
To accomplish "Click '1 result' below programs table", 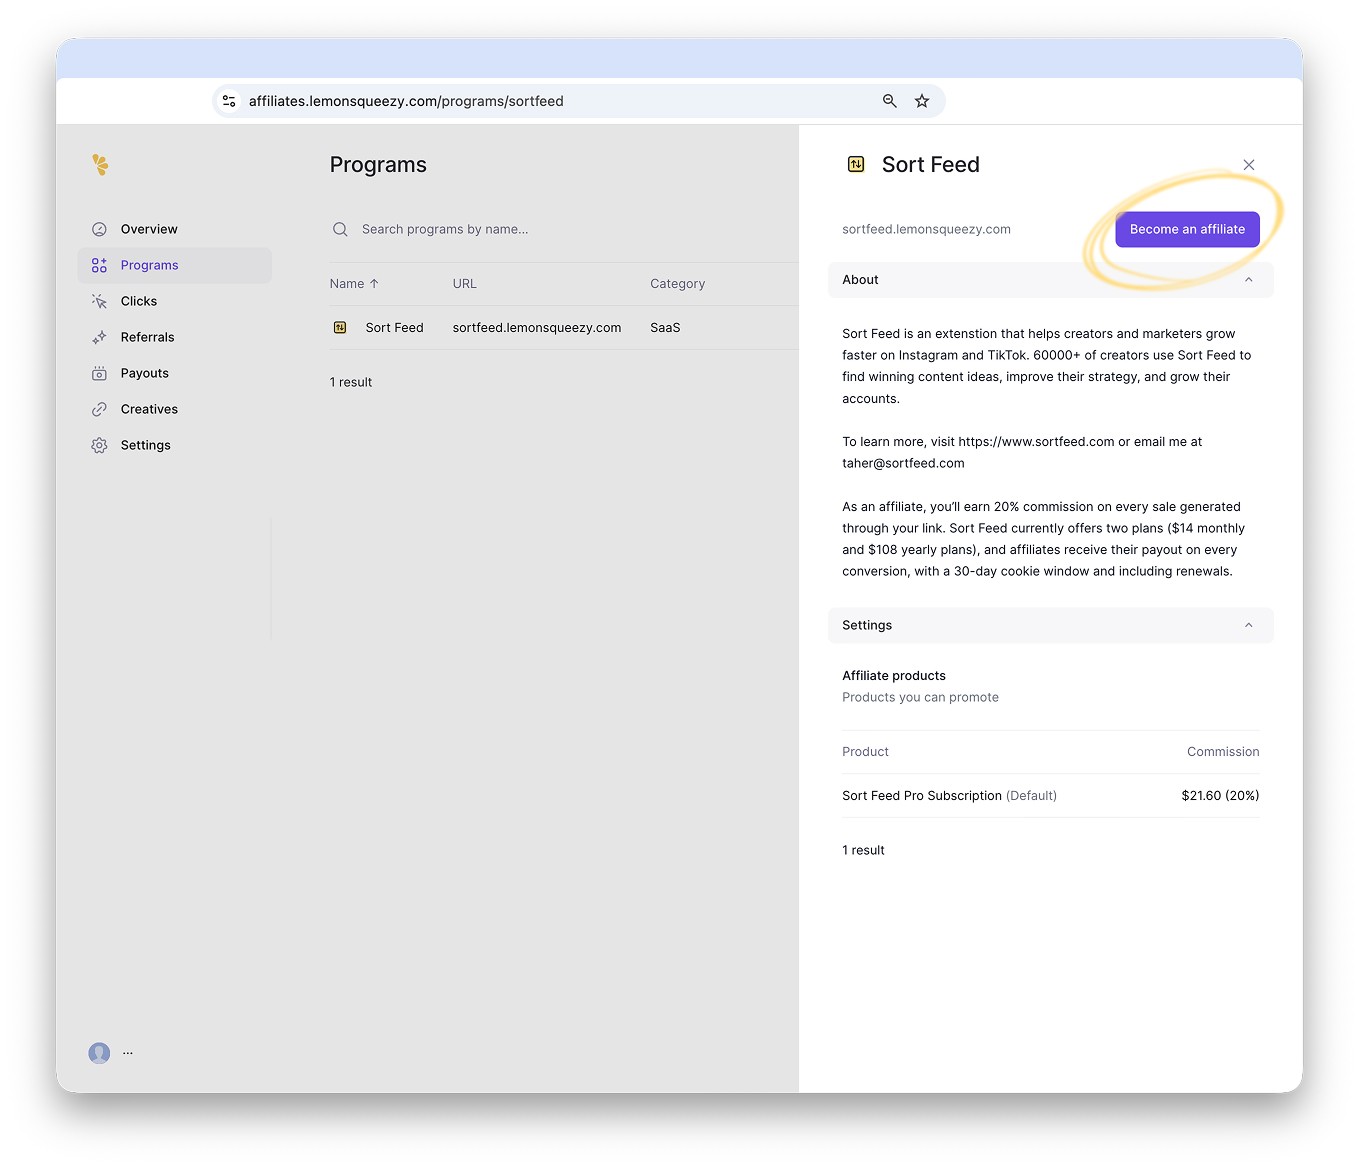I will (x=351, y=382).
